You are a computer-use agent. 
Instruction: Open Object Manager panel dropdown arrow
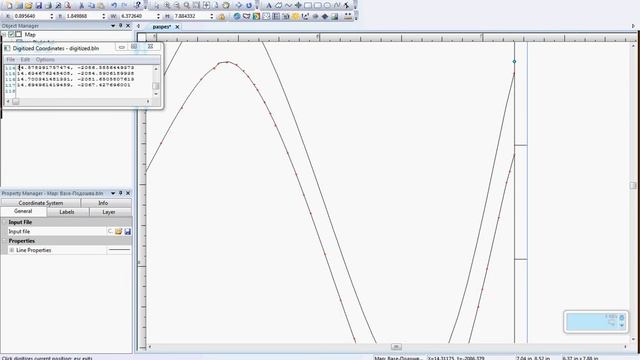(x=113, y=26)
